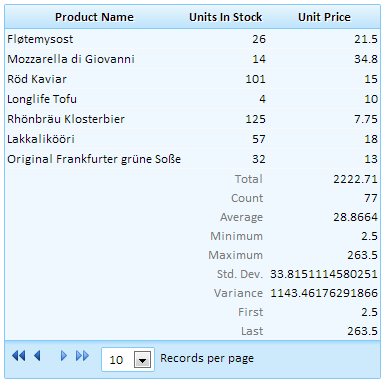Click the Total summary value 2222.71
This screenshot has width=386, height=386.
[x=355, y=179]
